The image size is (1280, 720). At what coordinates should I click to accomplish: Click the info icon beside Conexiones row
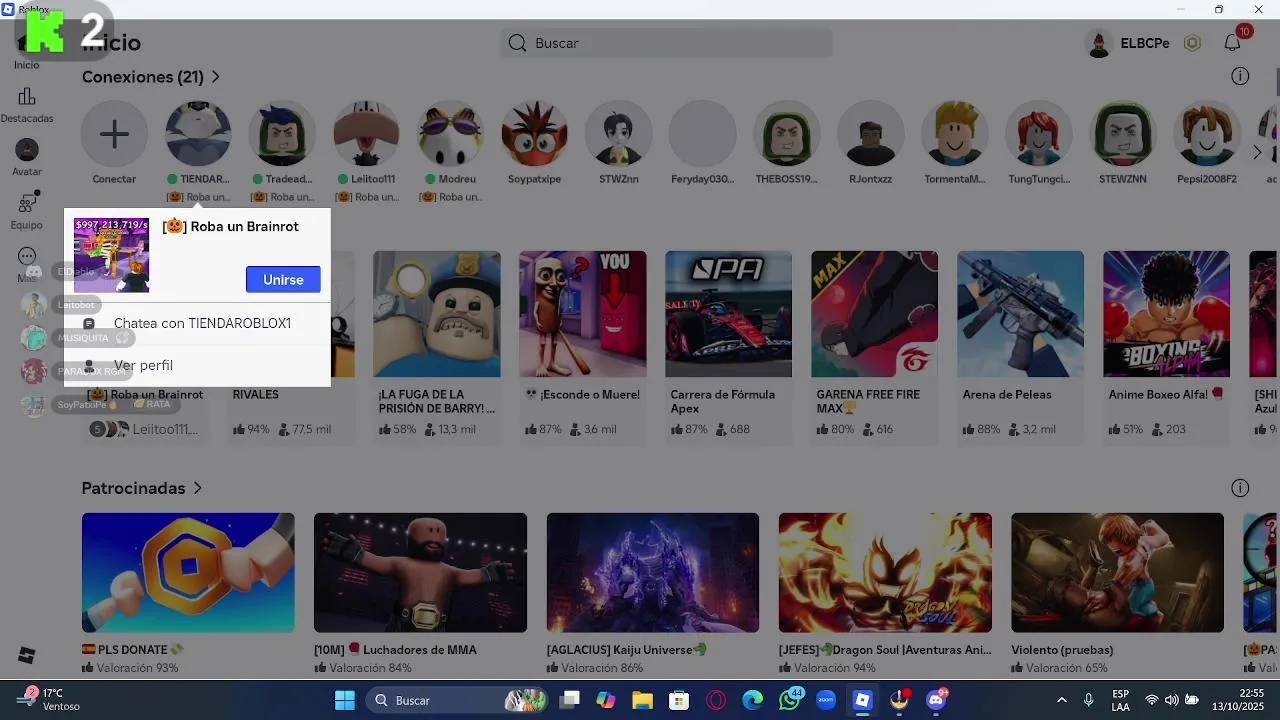1240,77
